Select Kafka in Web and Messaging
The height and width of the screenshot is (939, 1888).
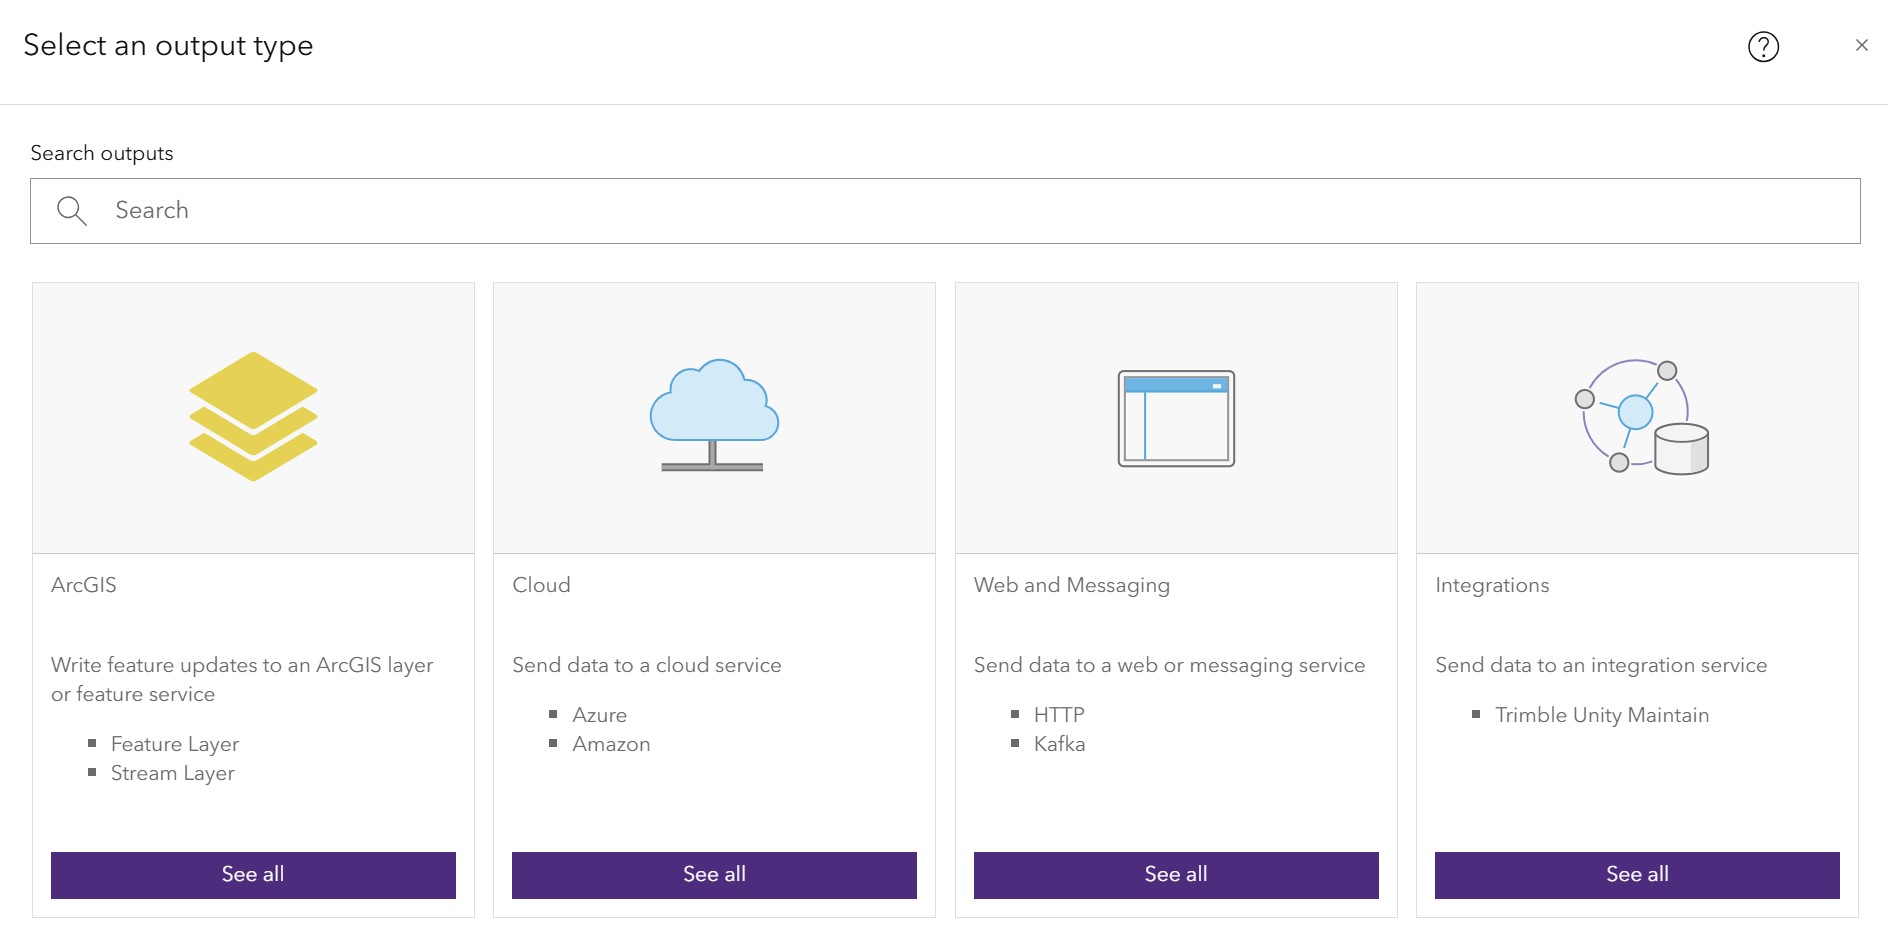(1060, 744)
